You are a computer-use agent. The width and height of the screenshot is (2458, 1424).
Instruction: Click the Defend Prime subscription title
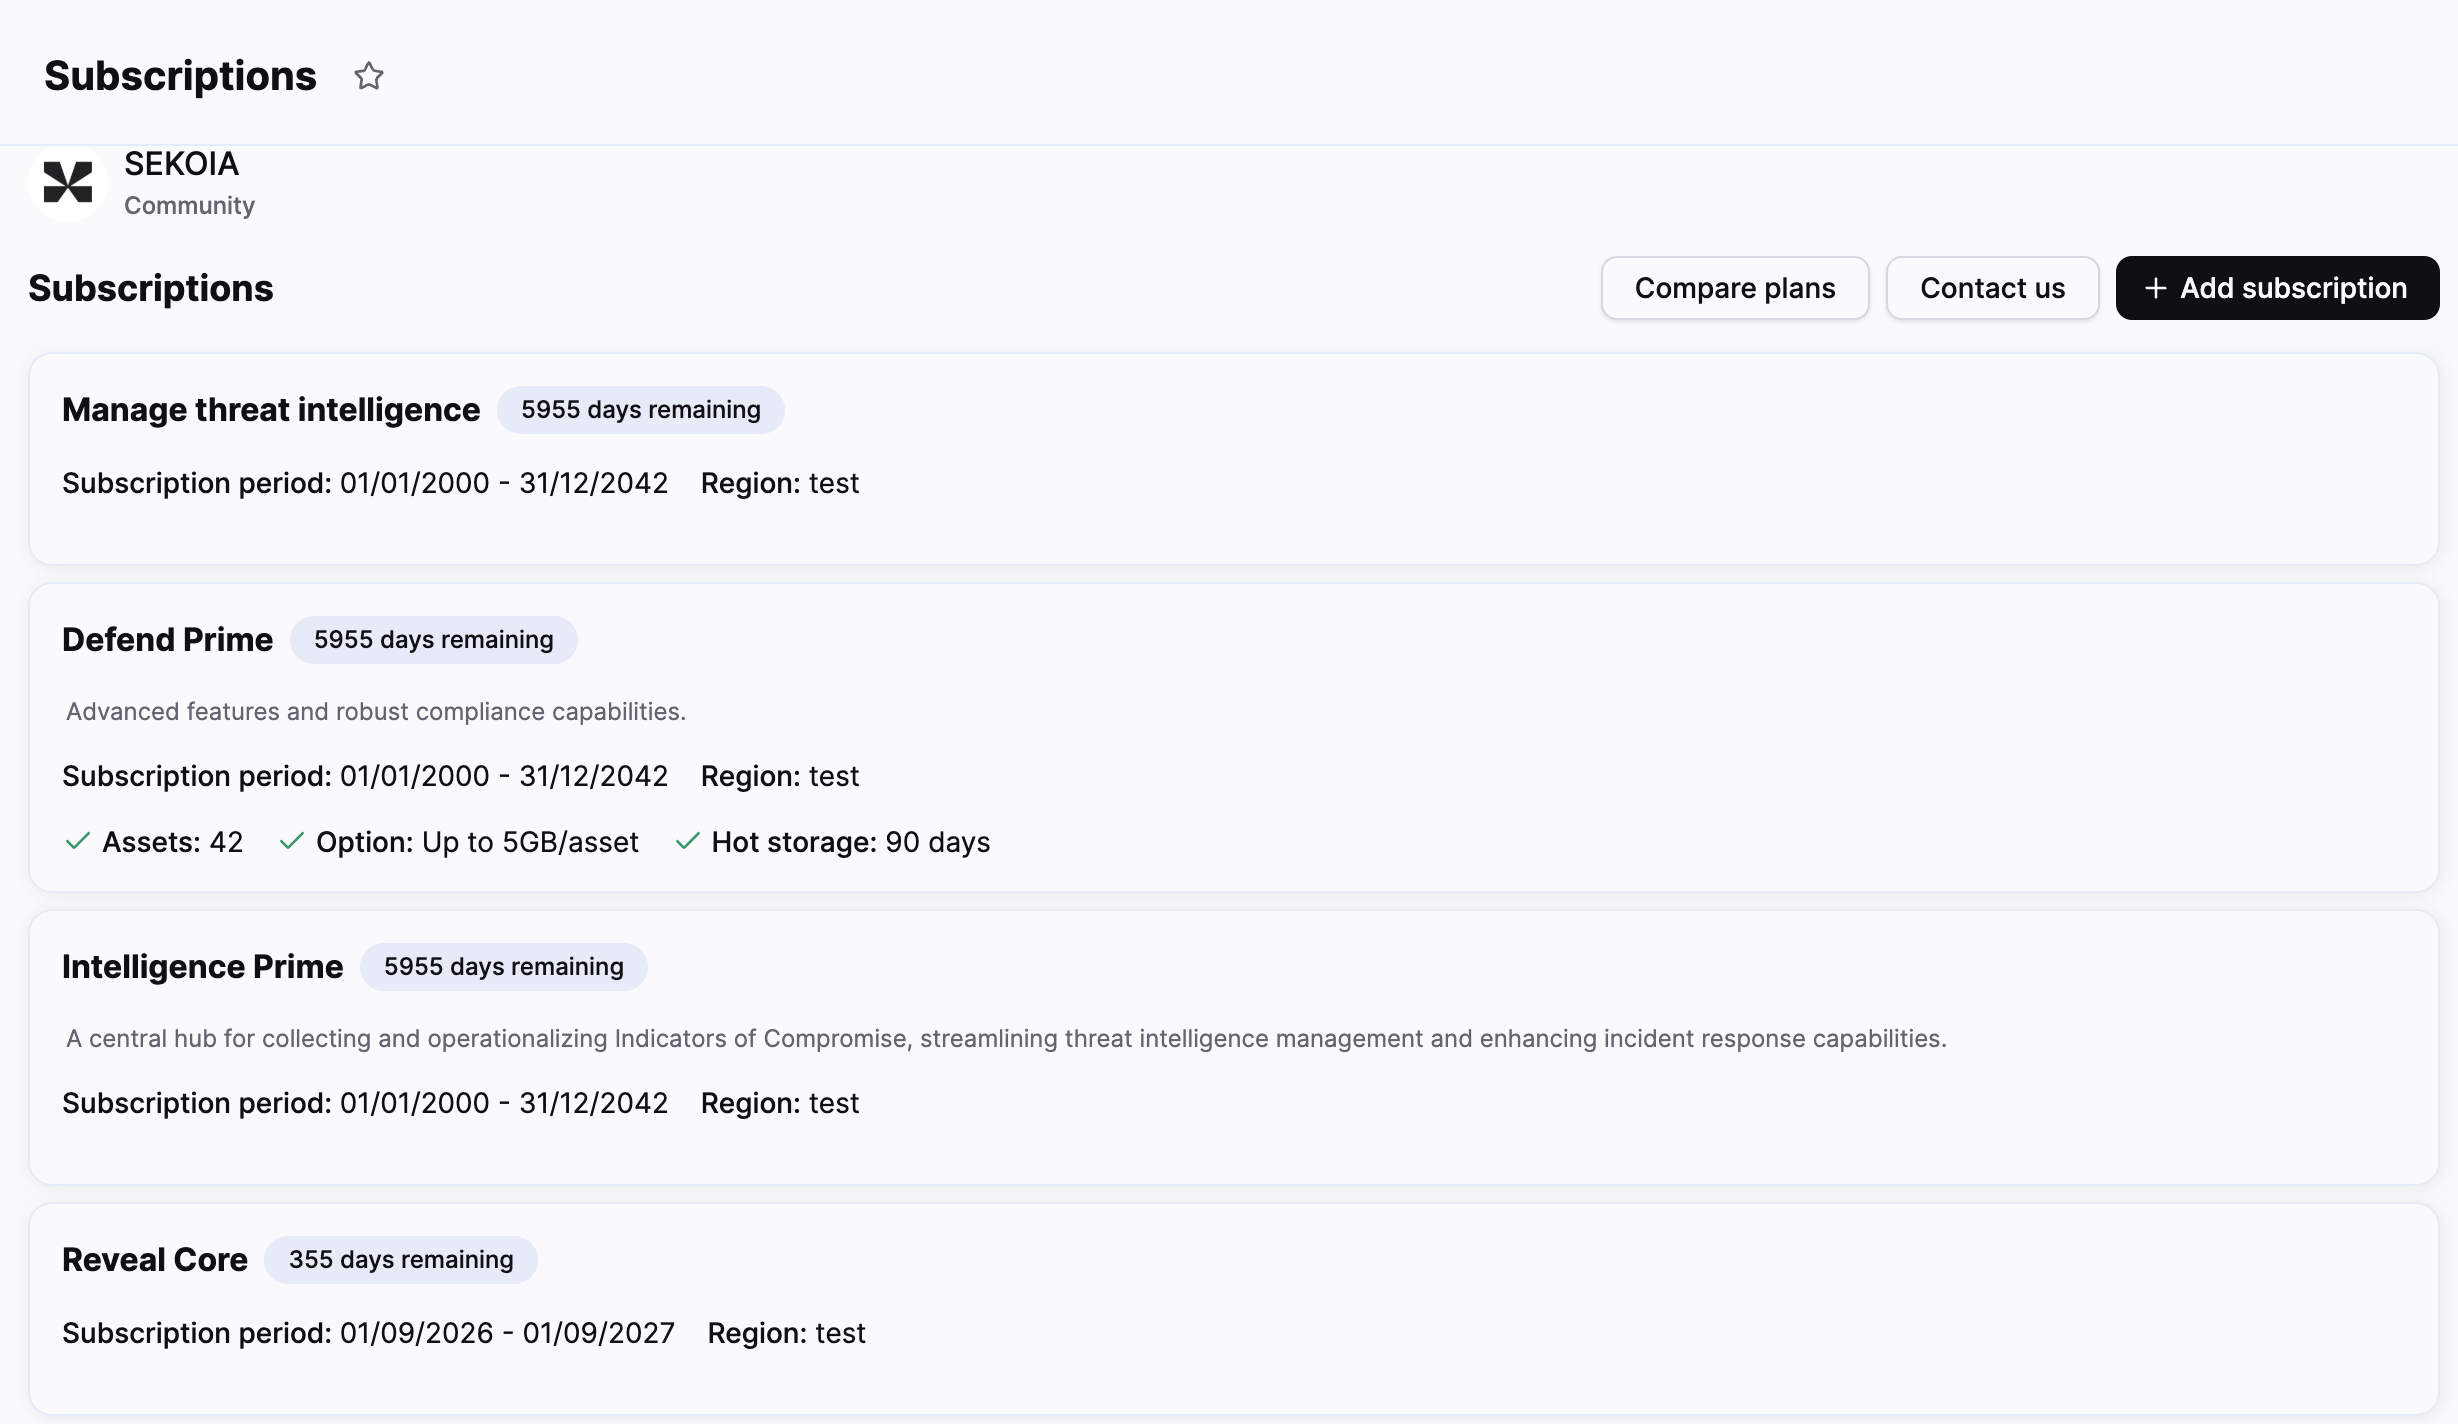pos(167,640)
